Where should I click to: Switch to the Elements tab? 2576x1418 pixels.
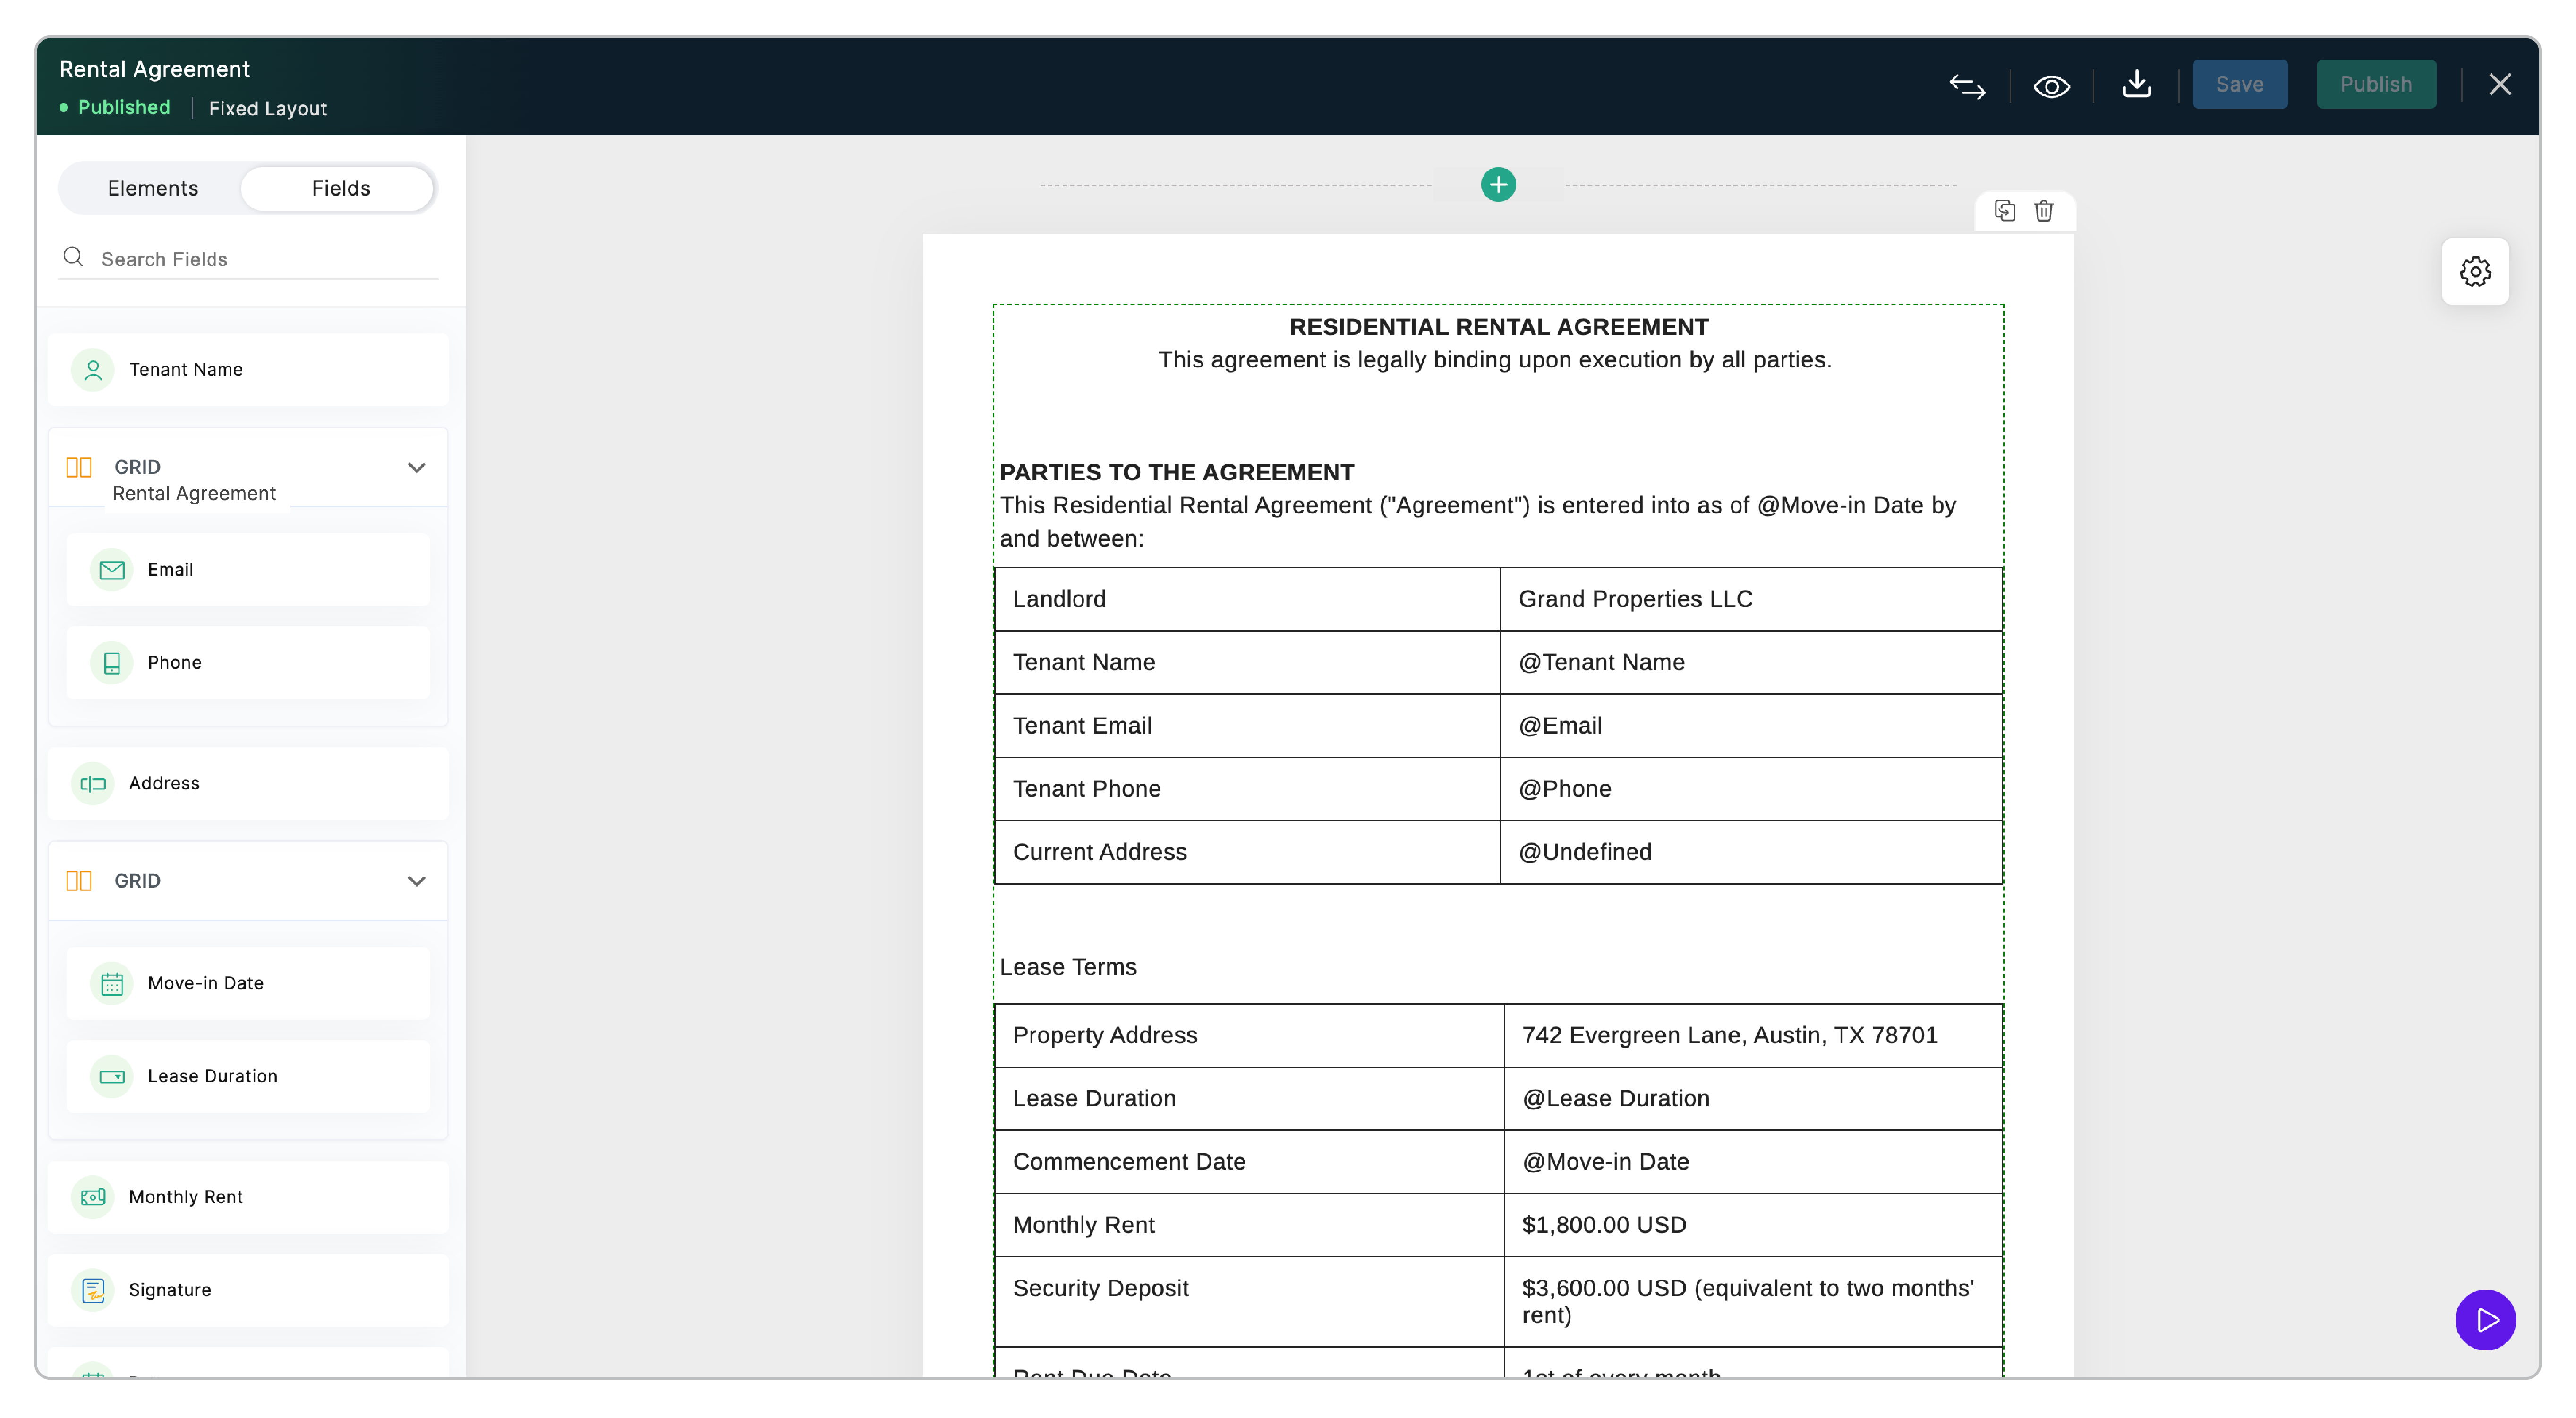(x=153, y=189)
